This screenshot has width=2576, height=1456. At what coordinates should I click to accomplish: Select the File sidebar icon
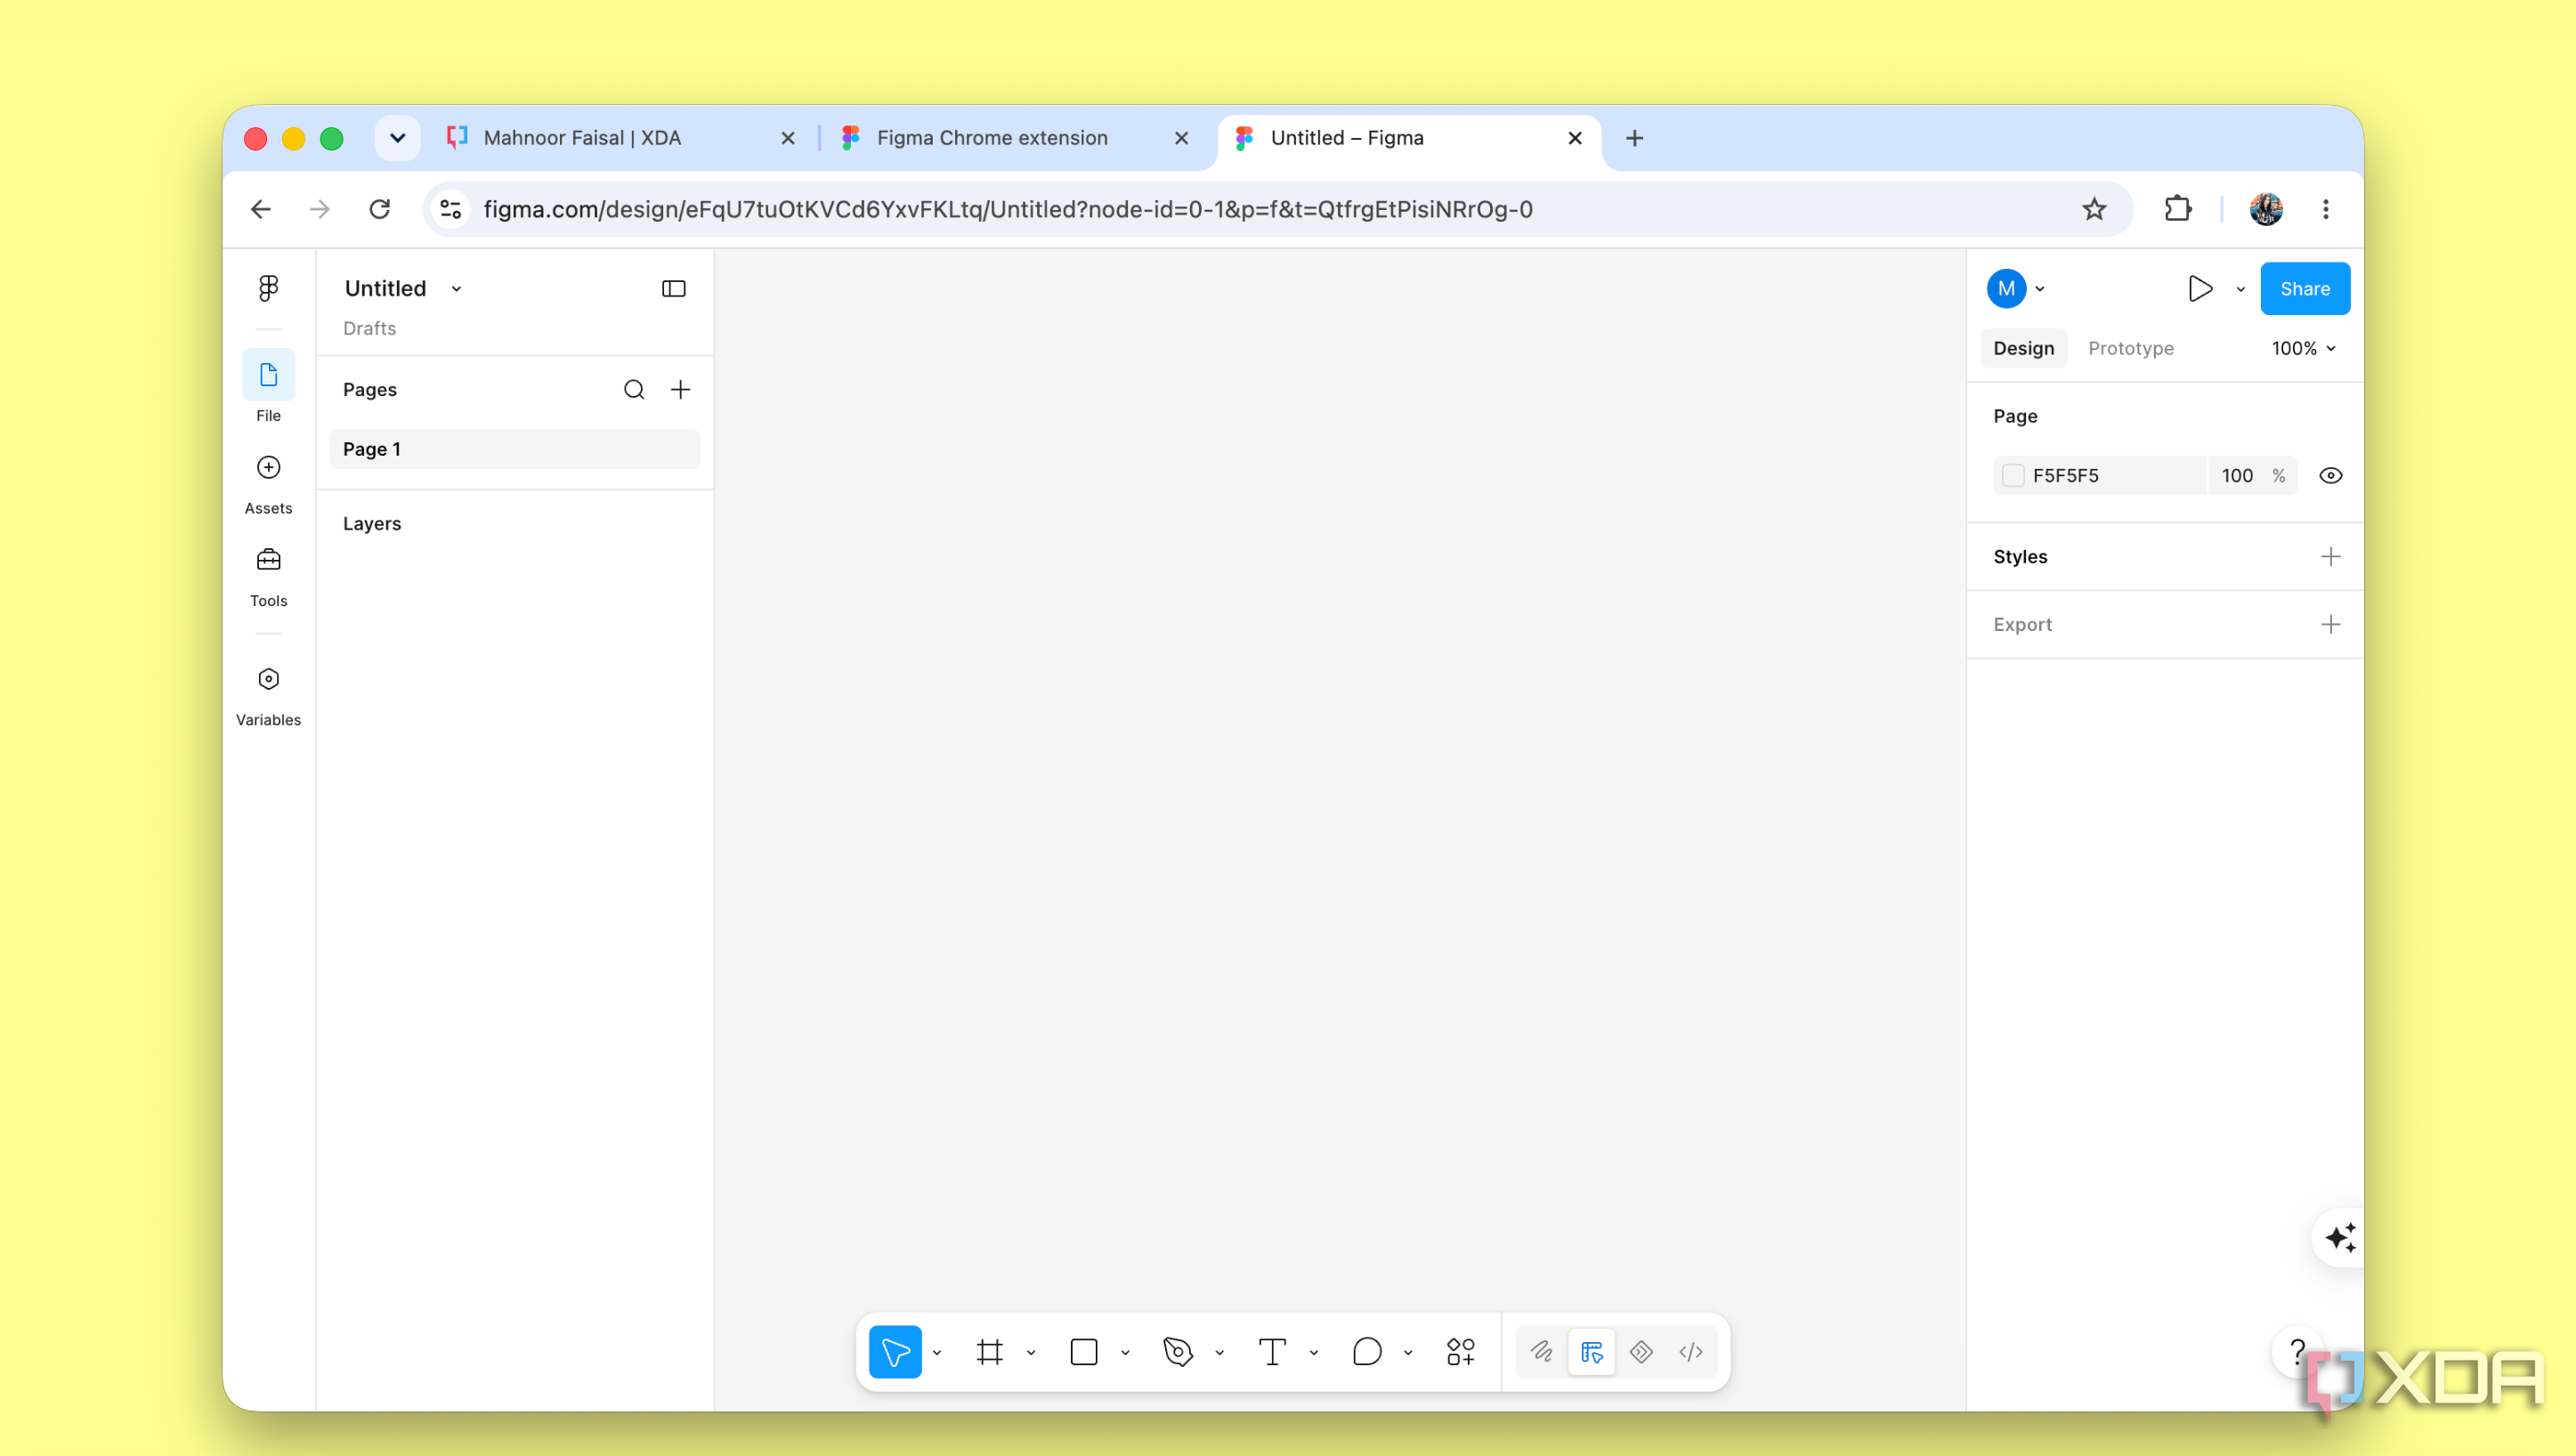pyautogui.click(x=268, y=375)
